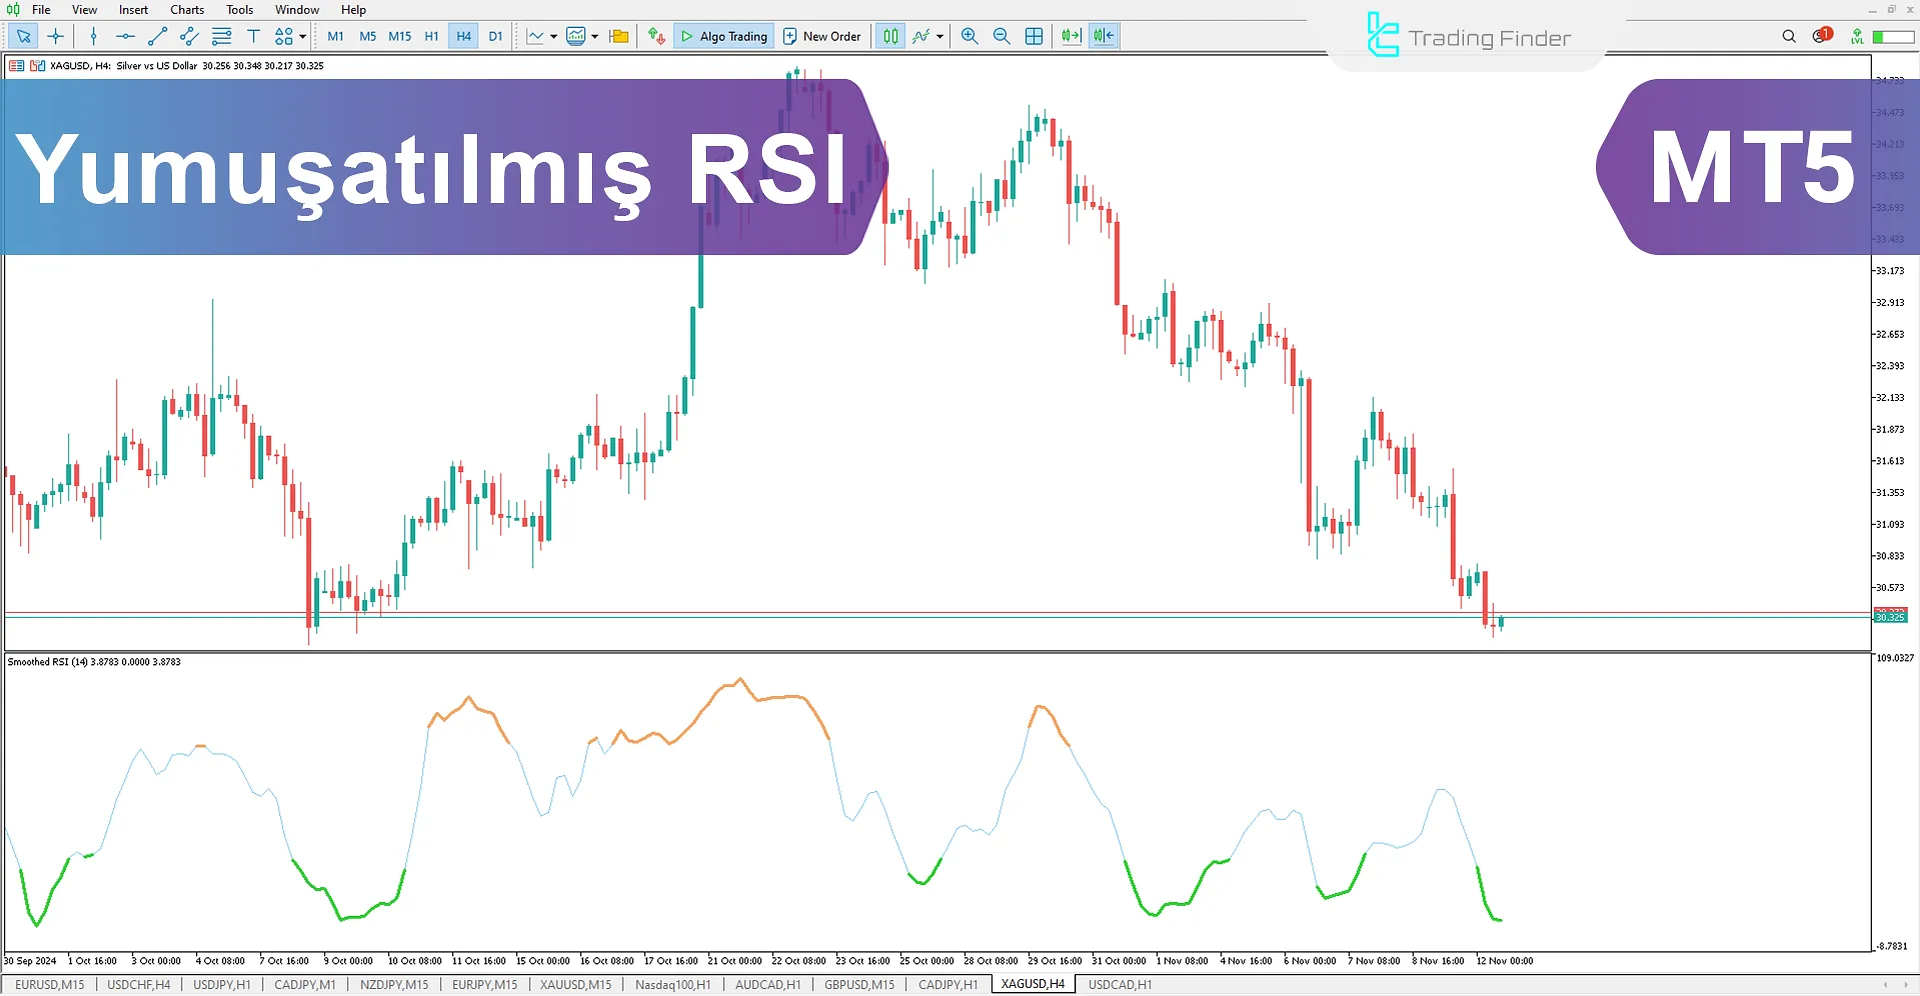Pick the Text annotation tool
This screenshot has width=1920, height=996.
coord(254,36)
